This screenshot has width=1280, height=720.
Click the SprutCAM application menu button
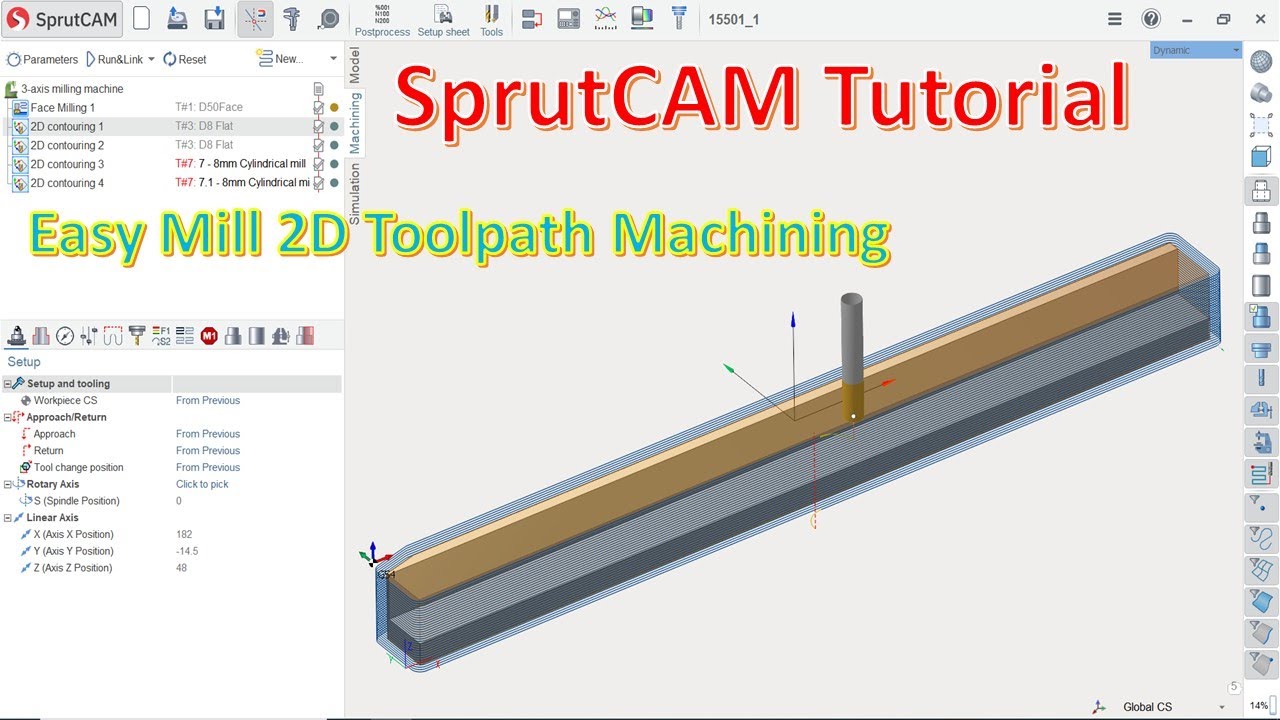click(x=62, y=19)
